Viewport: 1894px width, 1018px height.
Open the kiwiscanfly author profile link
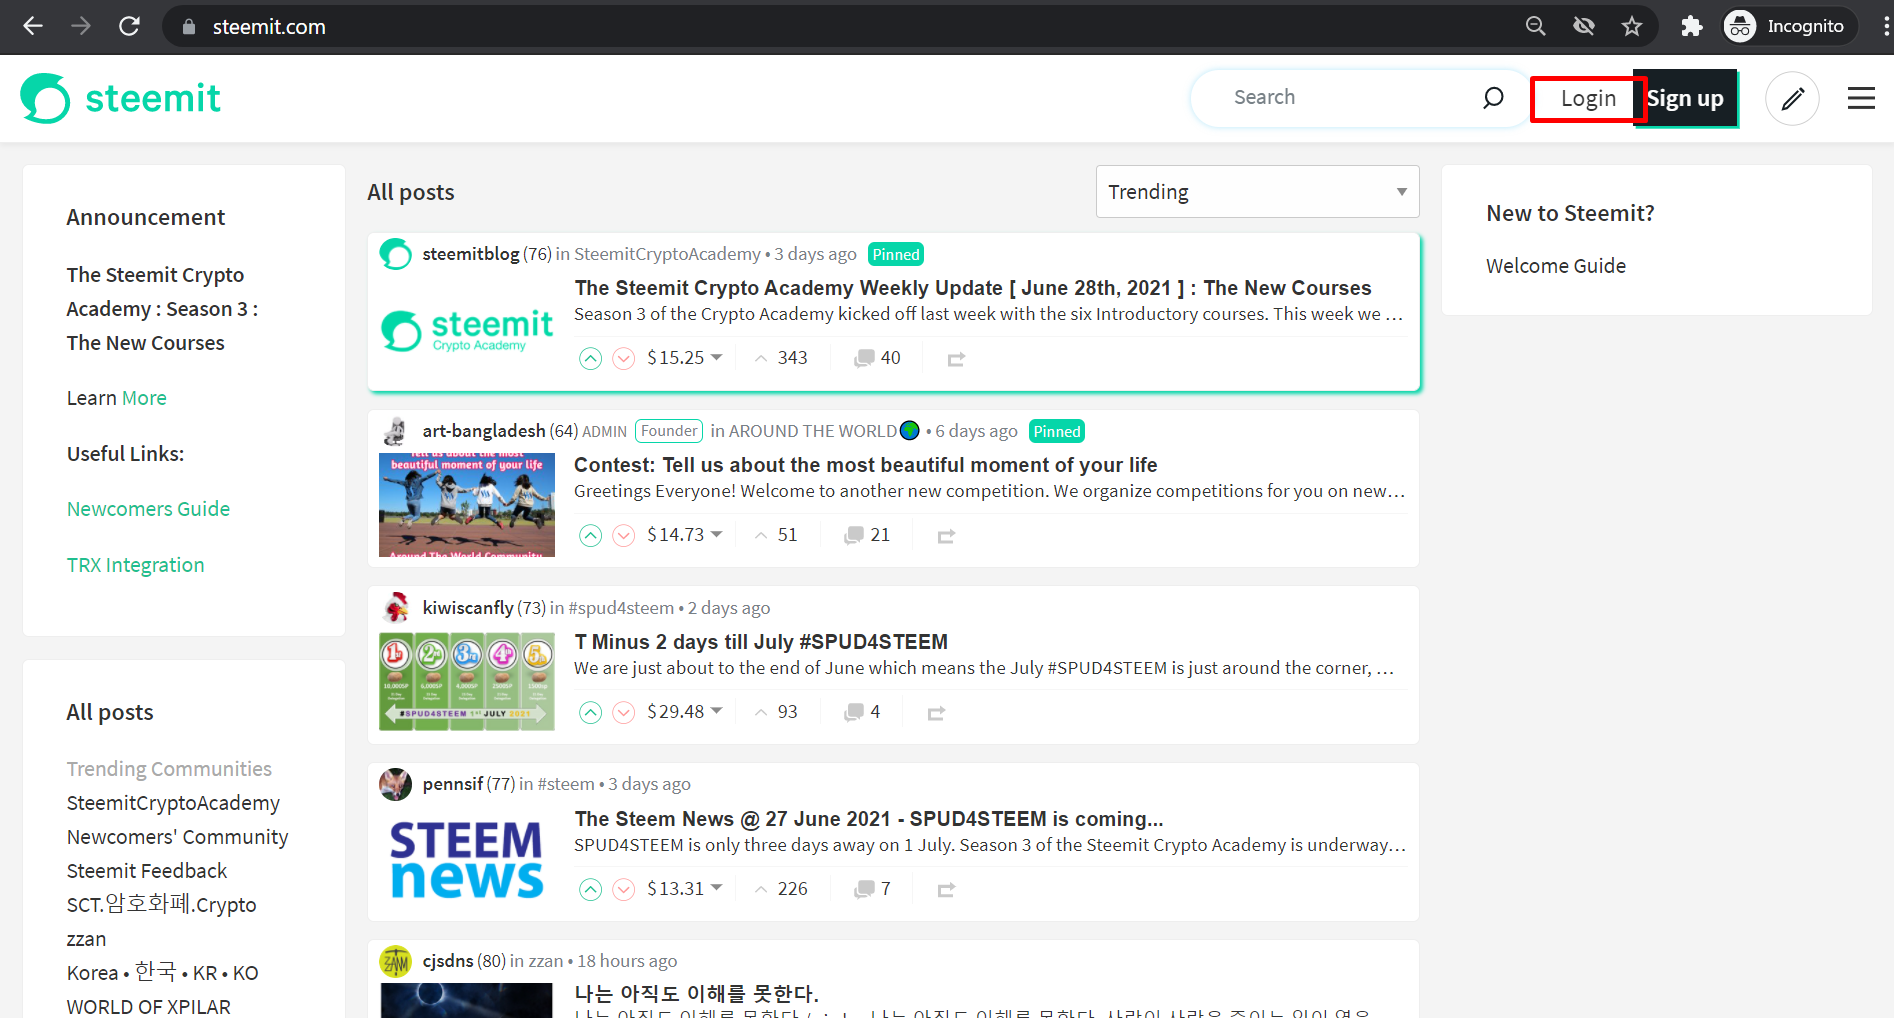pyautogui.click(x=468, y=608)
